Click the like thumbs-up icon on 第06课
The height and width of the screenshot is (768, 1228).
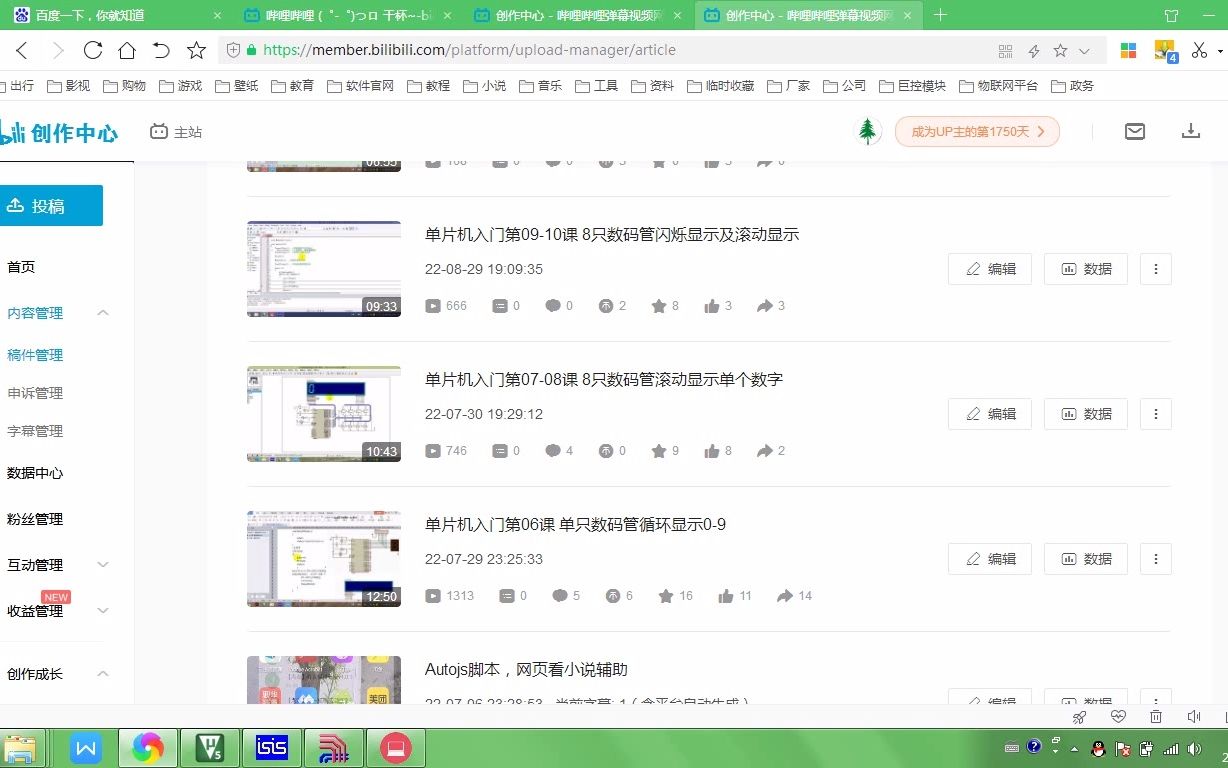pos(726,596)
